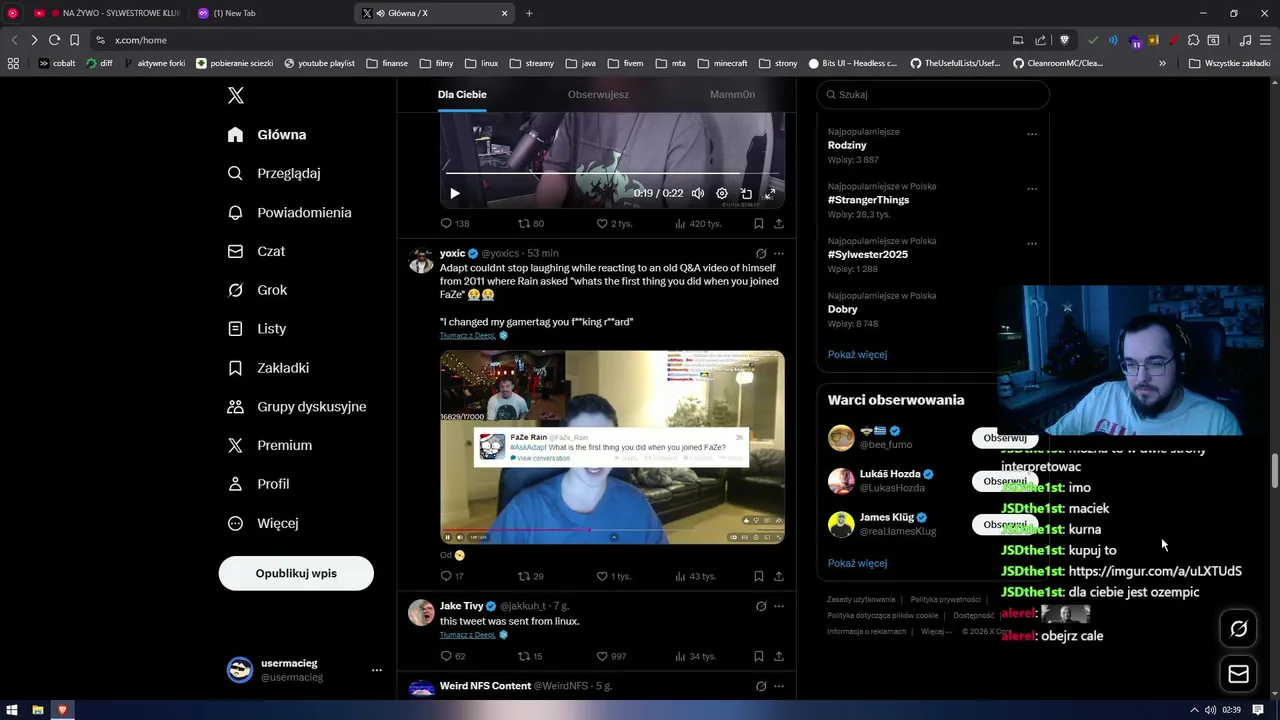Screen dimensions: 1280x720
Task: Click Grok icon on yoxic post
Action: point(761,254)
